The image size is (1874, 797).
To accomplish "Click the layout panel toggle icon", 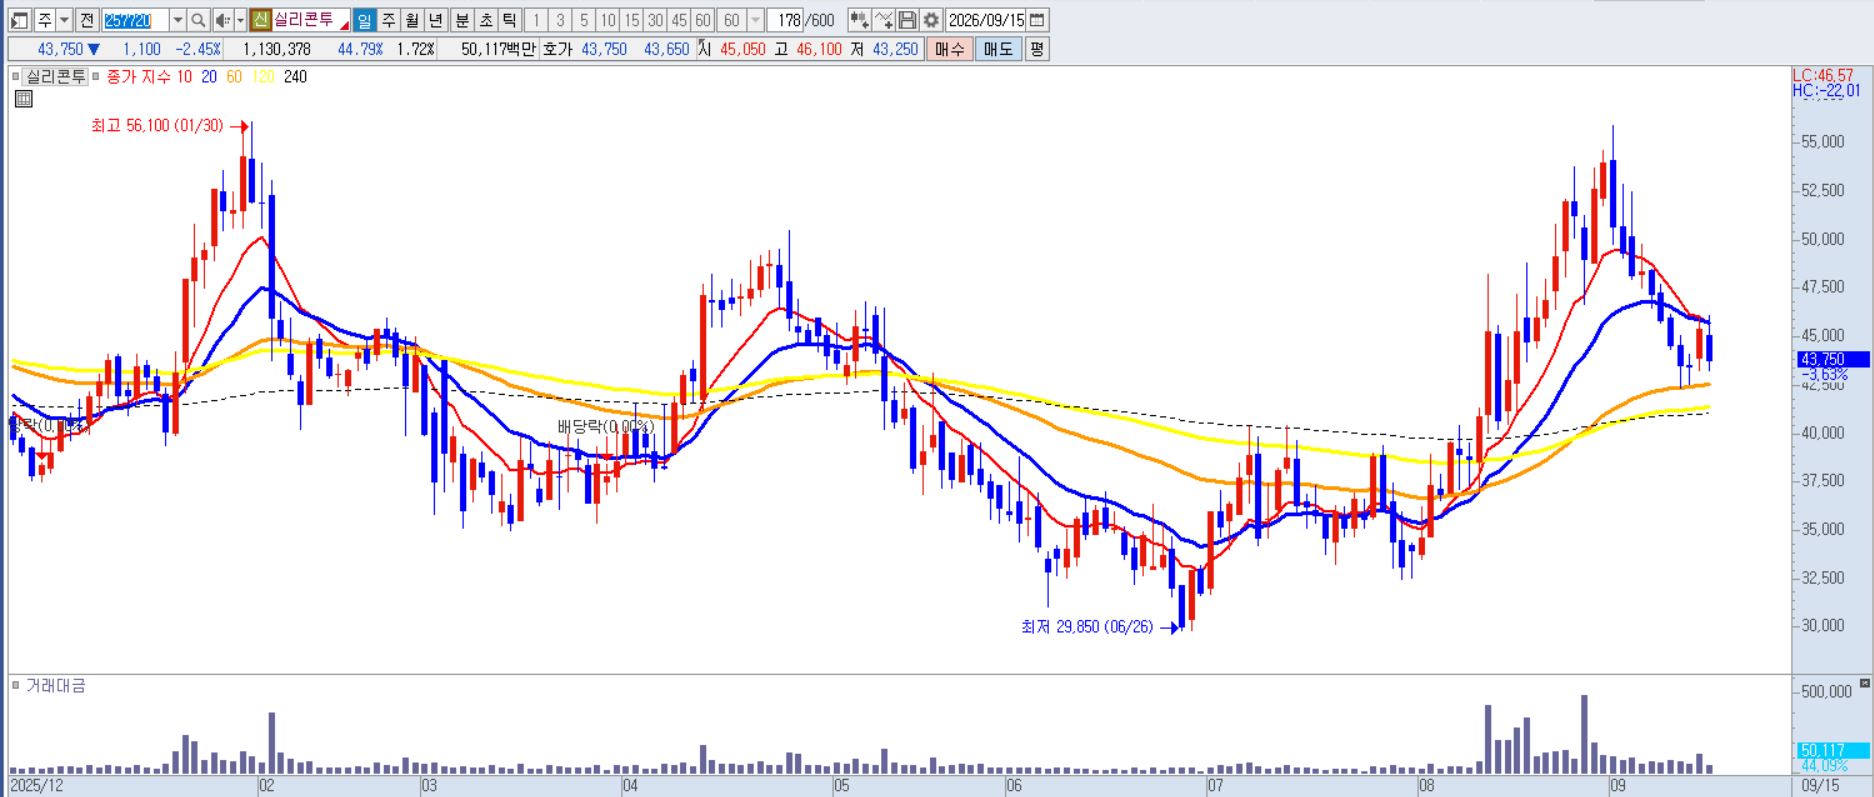I will (x=20, y=20).
